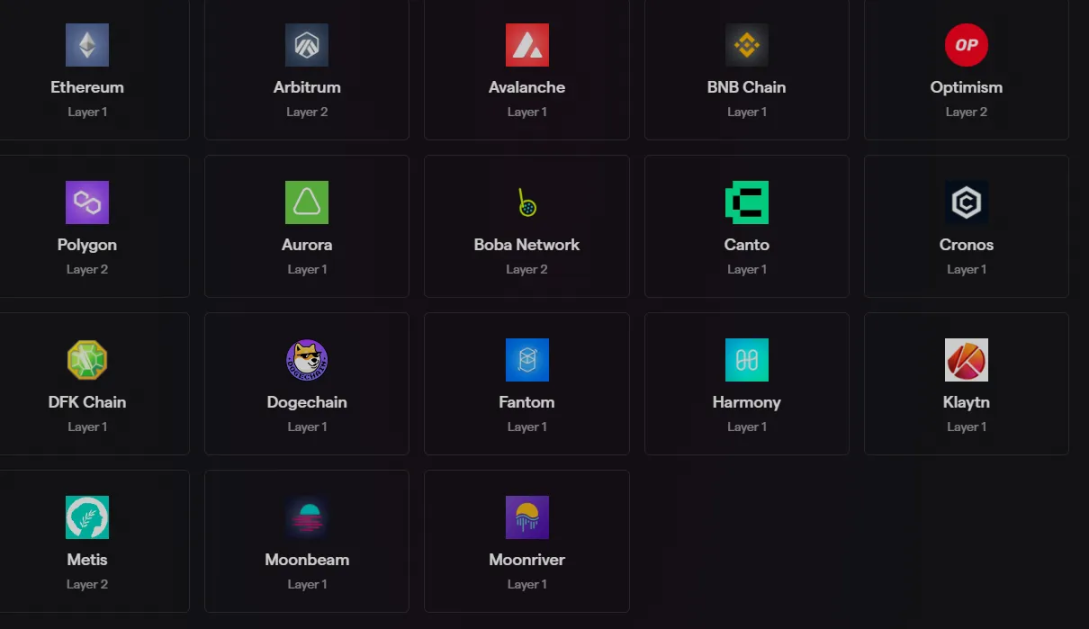This screenshot has width=1089, height=629.
Task: Choose the BNB Chain yellow icon
Action: [x=746, y=45]
